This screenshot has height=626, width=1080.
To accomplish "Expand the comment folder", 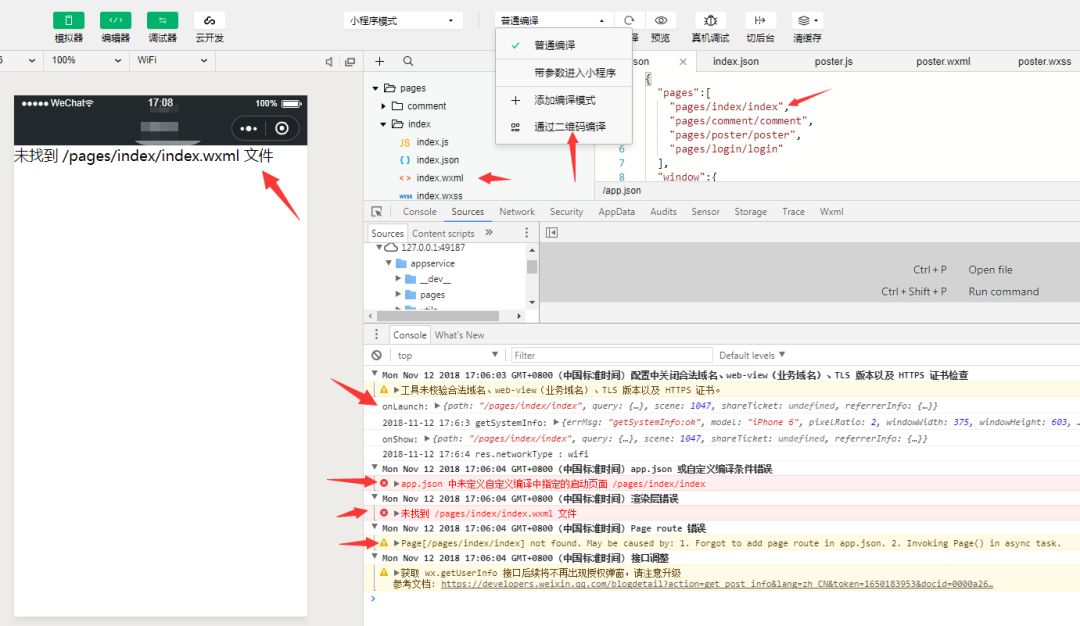I will (x=384, y=106).
